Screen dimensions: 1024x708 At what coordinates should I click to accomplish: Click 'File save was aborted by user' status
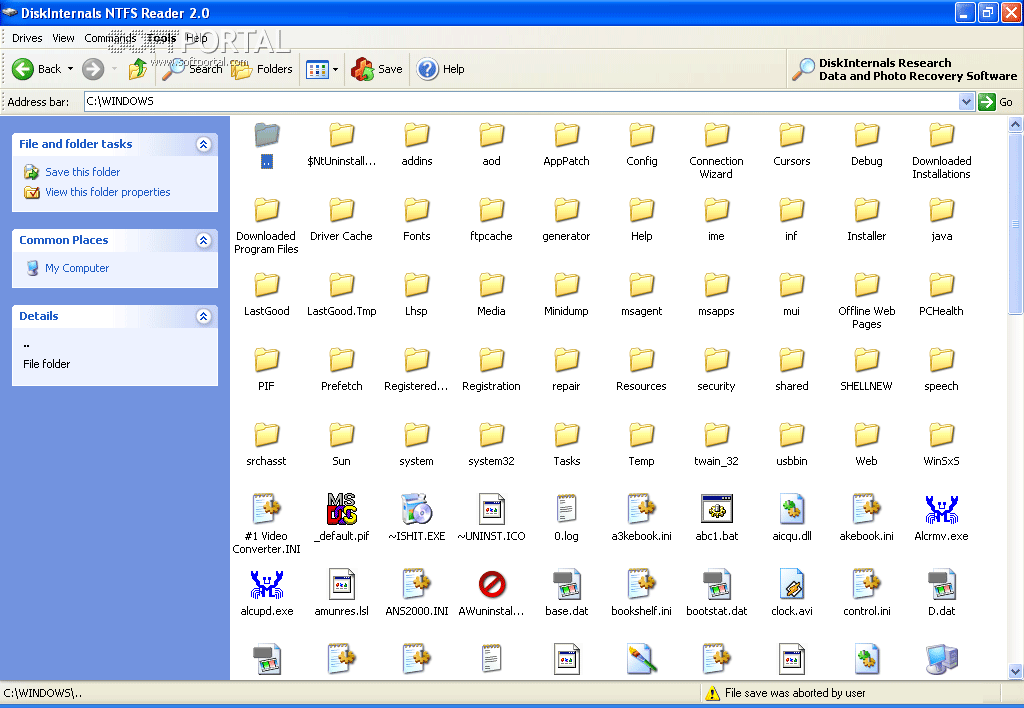[x=795, y=693]
